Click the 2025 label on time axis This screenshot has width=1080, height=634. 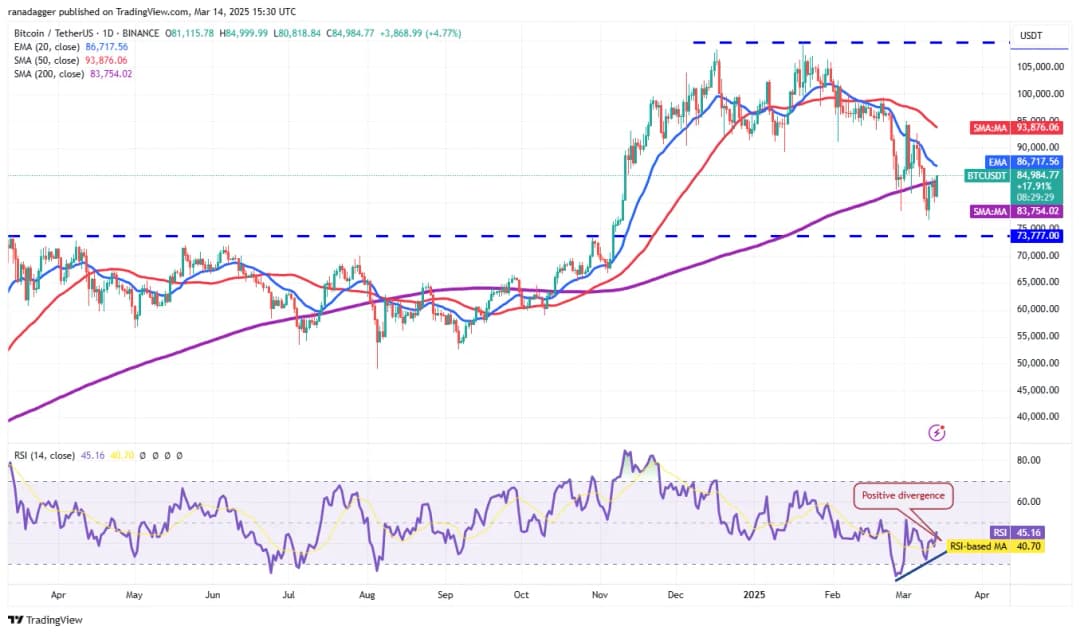coord(754,594)
